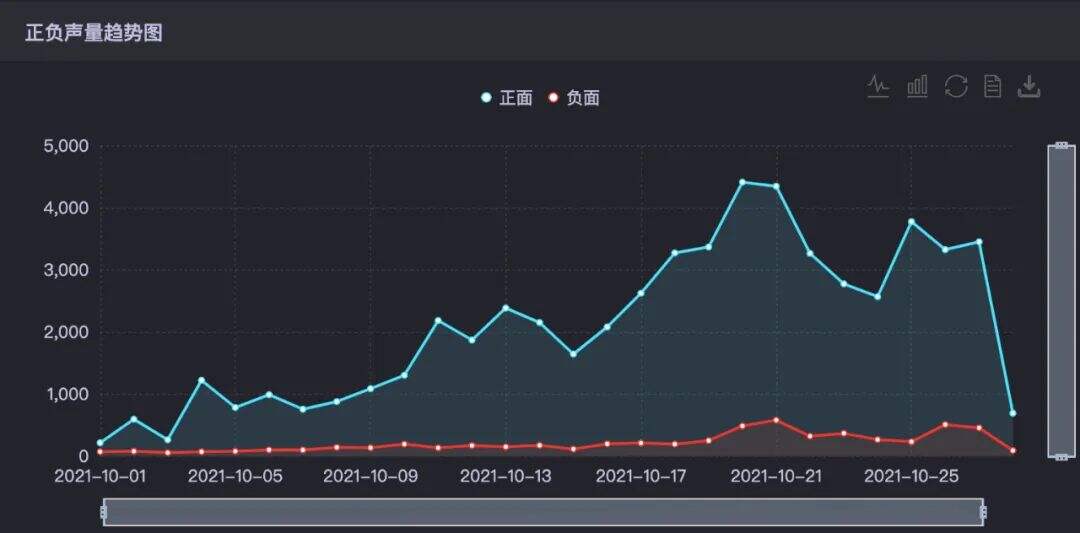The height and width of the screenshot is (533, 1080).
Task: Download chart as image icon
Action: point(1029,87)
